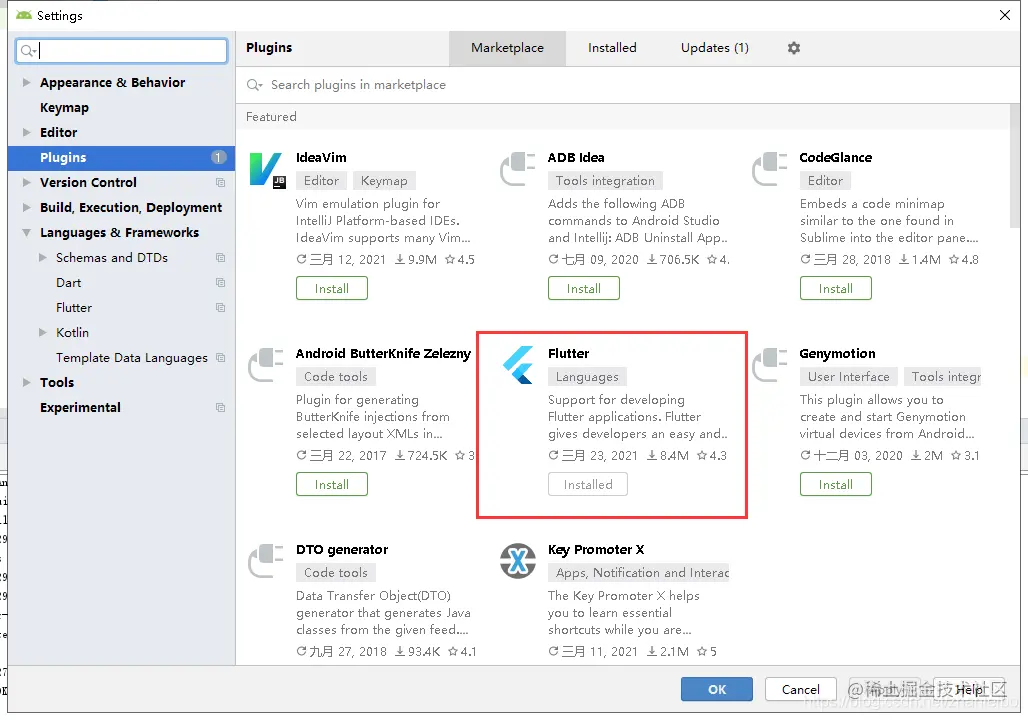Click the DTO generator plugin icon
Screen dimensions: 1028x720
click(x=266, y=561)
